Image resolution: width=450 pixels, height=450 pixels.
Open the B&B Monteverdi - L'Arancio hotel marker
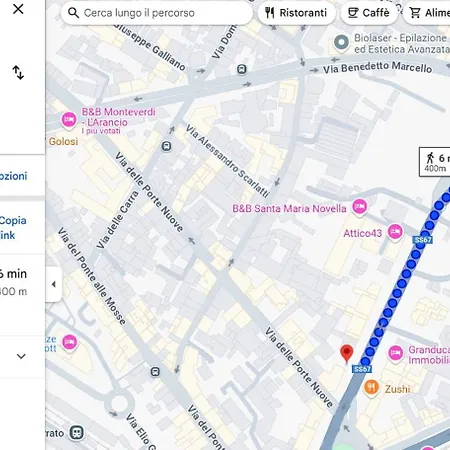[x=69, y=119]
